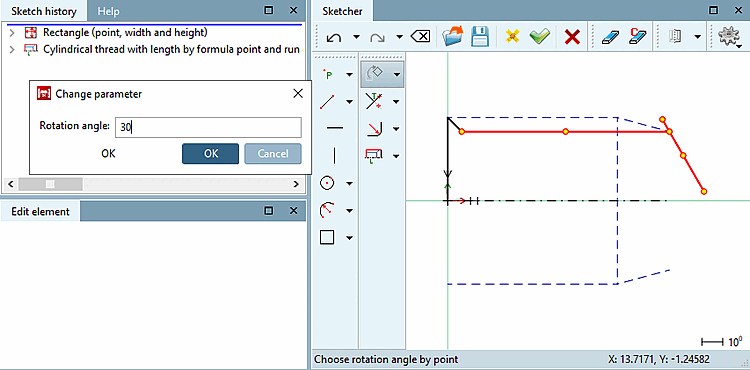Click the scale indicator showing 10⁰
Image resolution: width=750 pixels, height=370 pixels.
click(722, 342)
